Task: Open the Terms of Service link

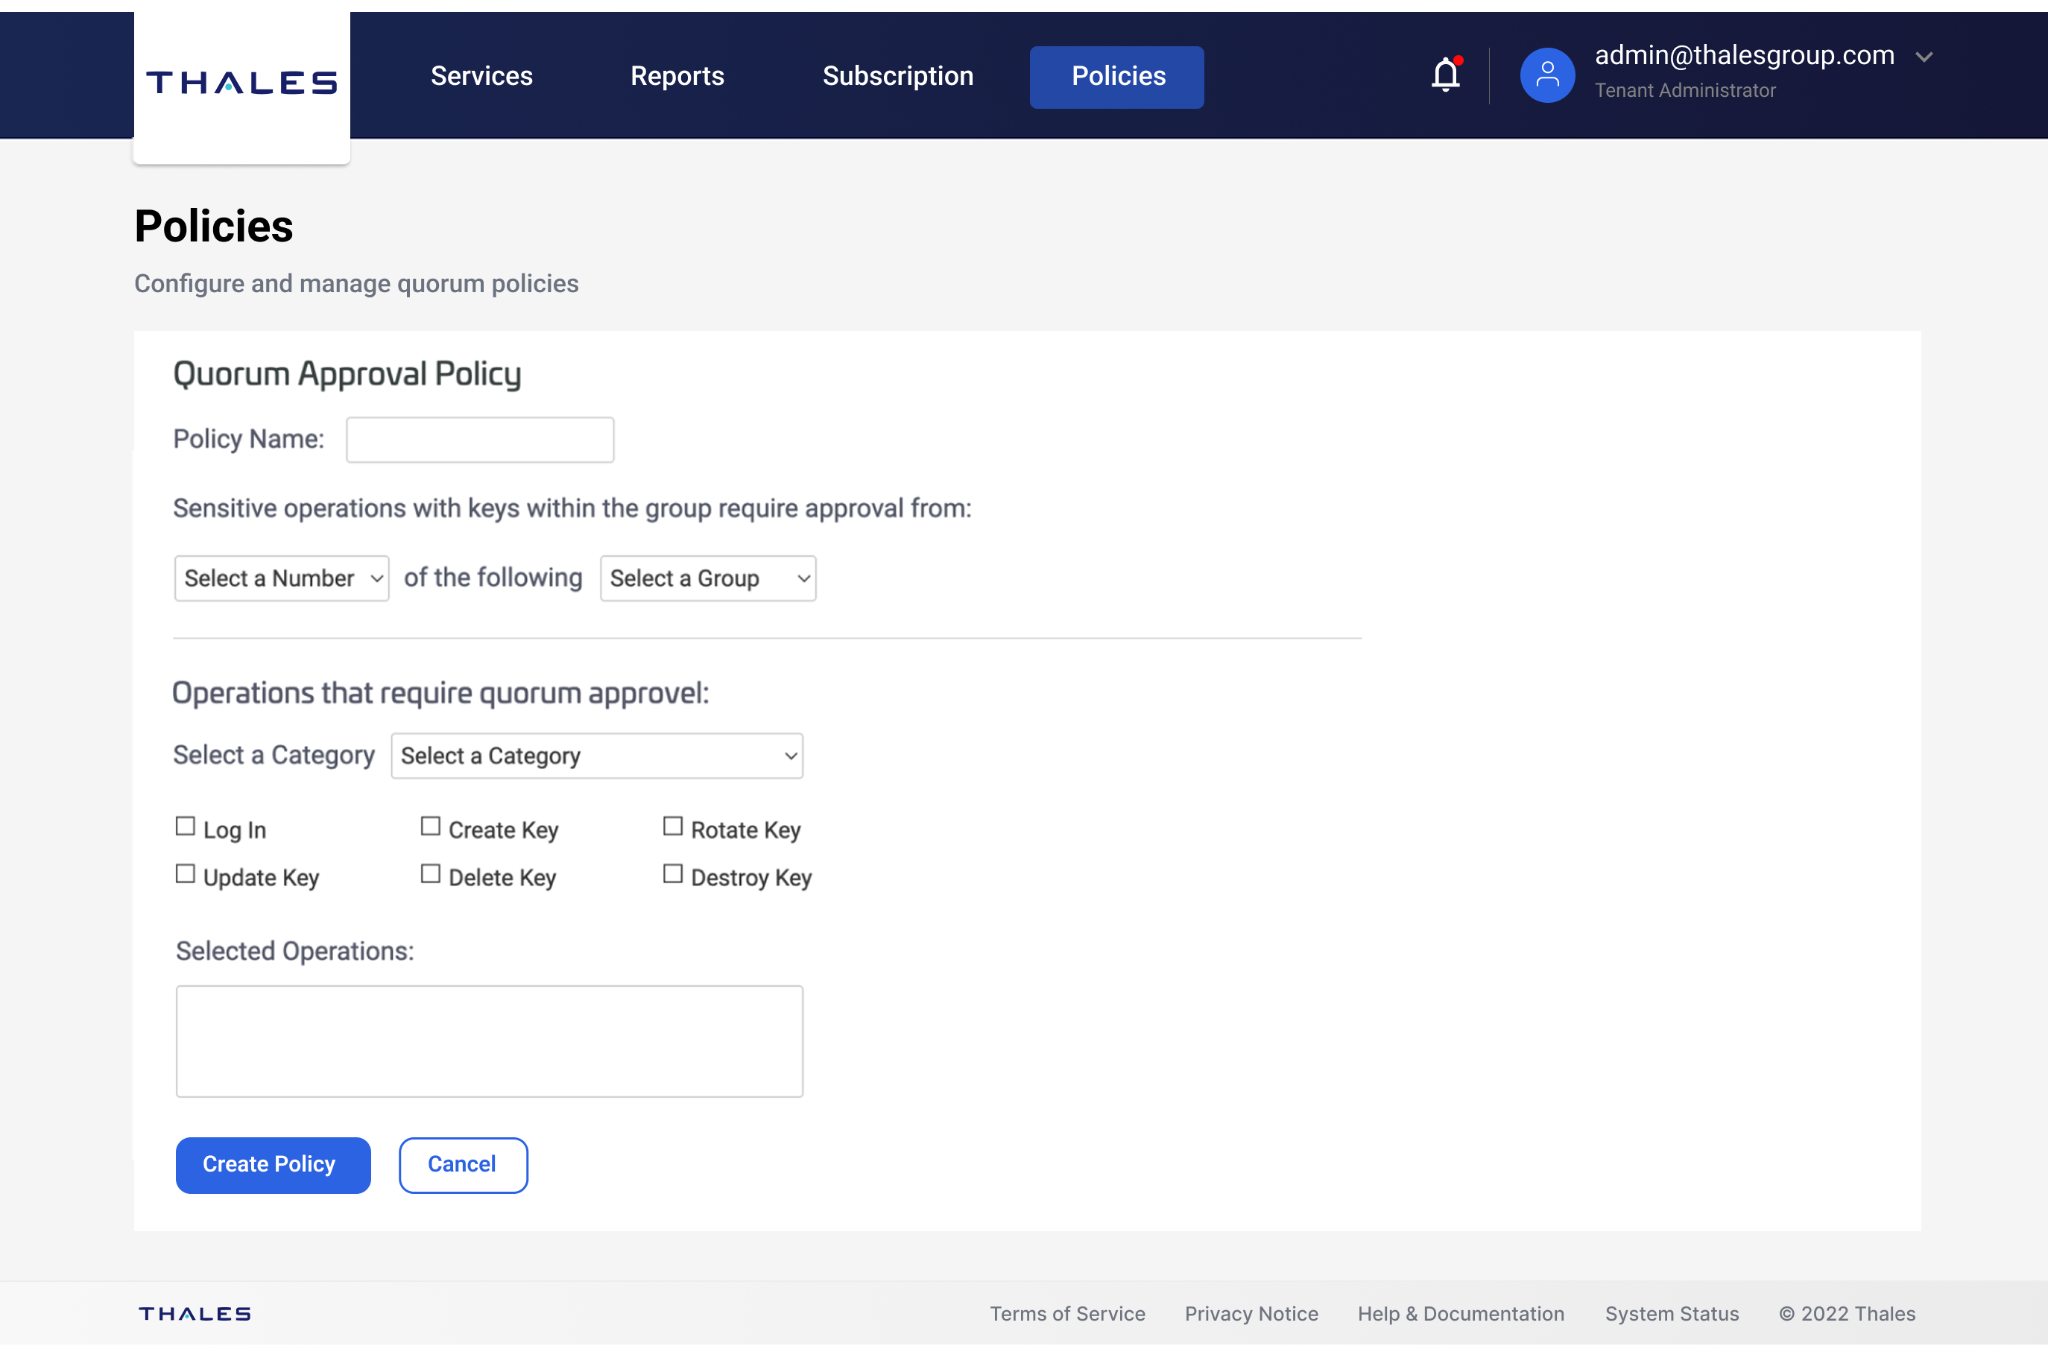Action: click(x=1068, y=1314)
